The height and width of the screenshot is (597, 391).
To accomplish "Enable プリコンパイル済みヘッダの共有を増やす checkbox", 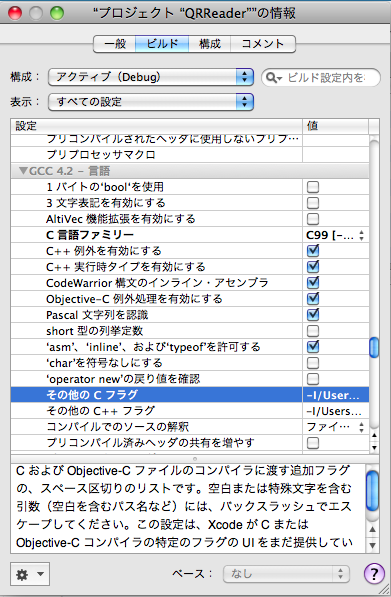I will click(313, 443).
